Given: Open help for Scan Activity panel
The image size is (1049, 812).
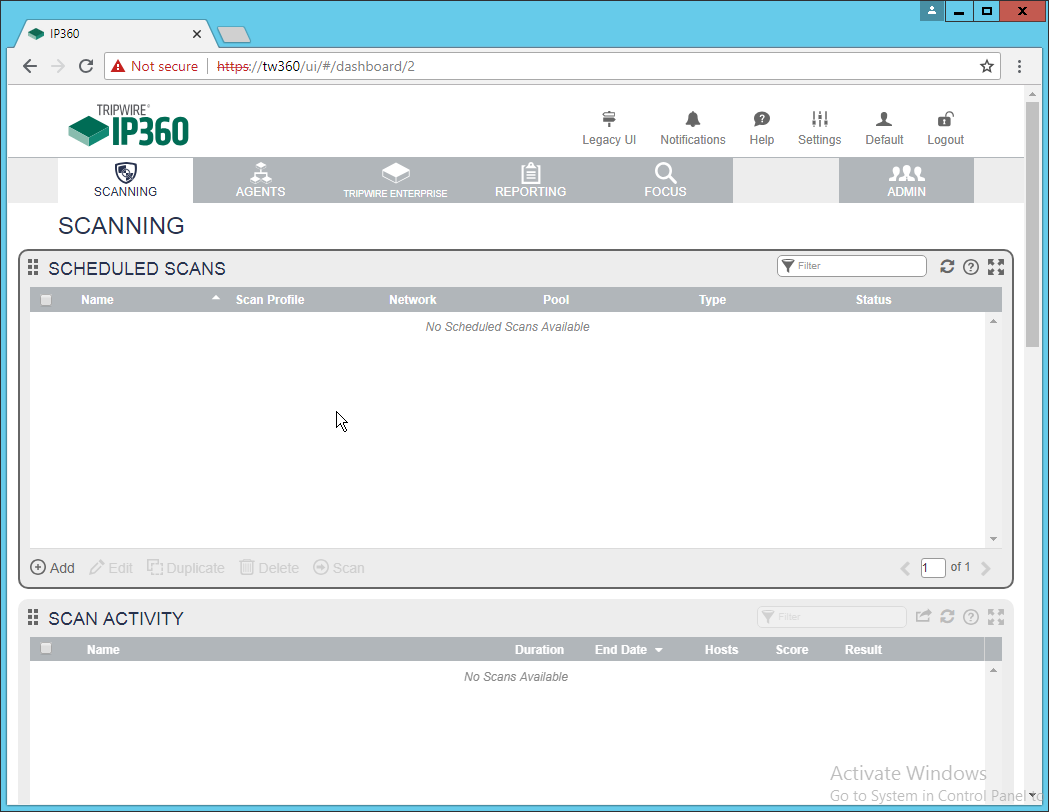Looking at the screenshot, I should pyautogui.click(x=971, y=617).
